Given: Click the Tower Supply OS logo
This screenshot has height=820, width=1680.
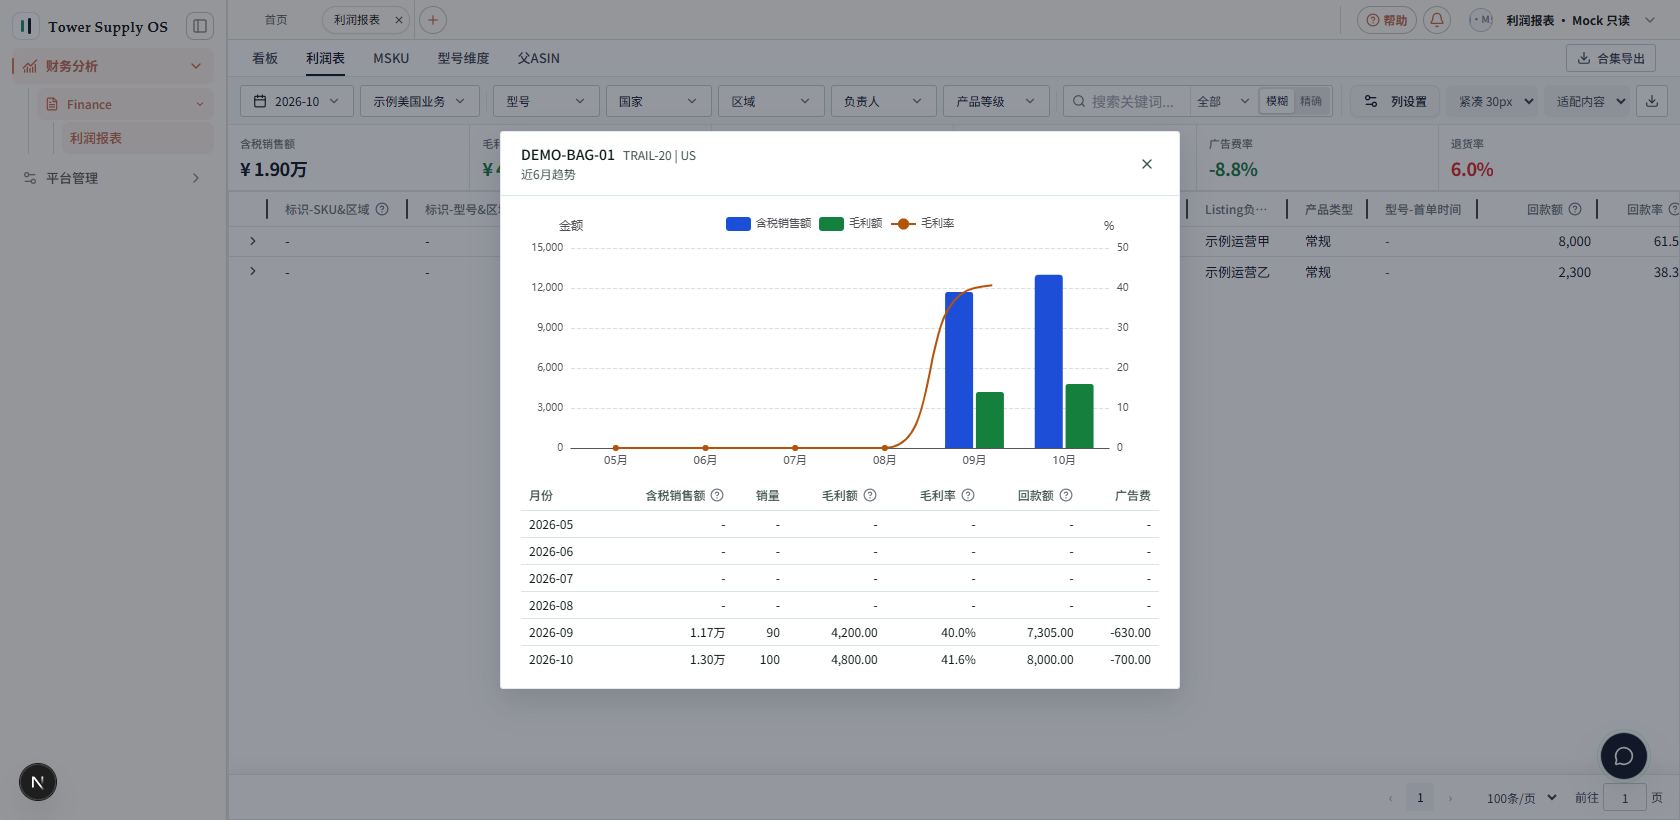Looking at the screenshot, I should 27,26.
